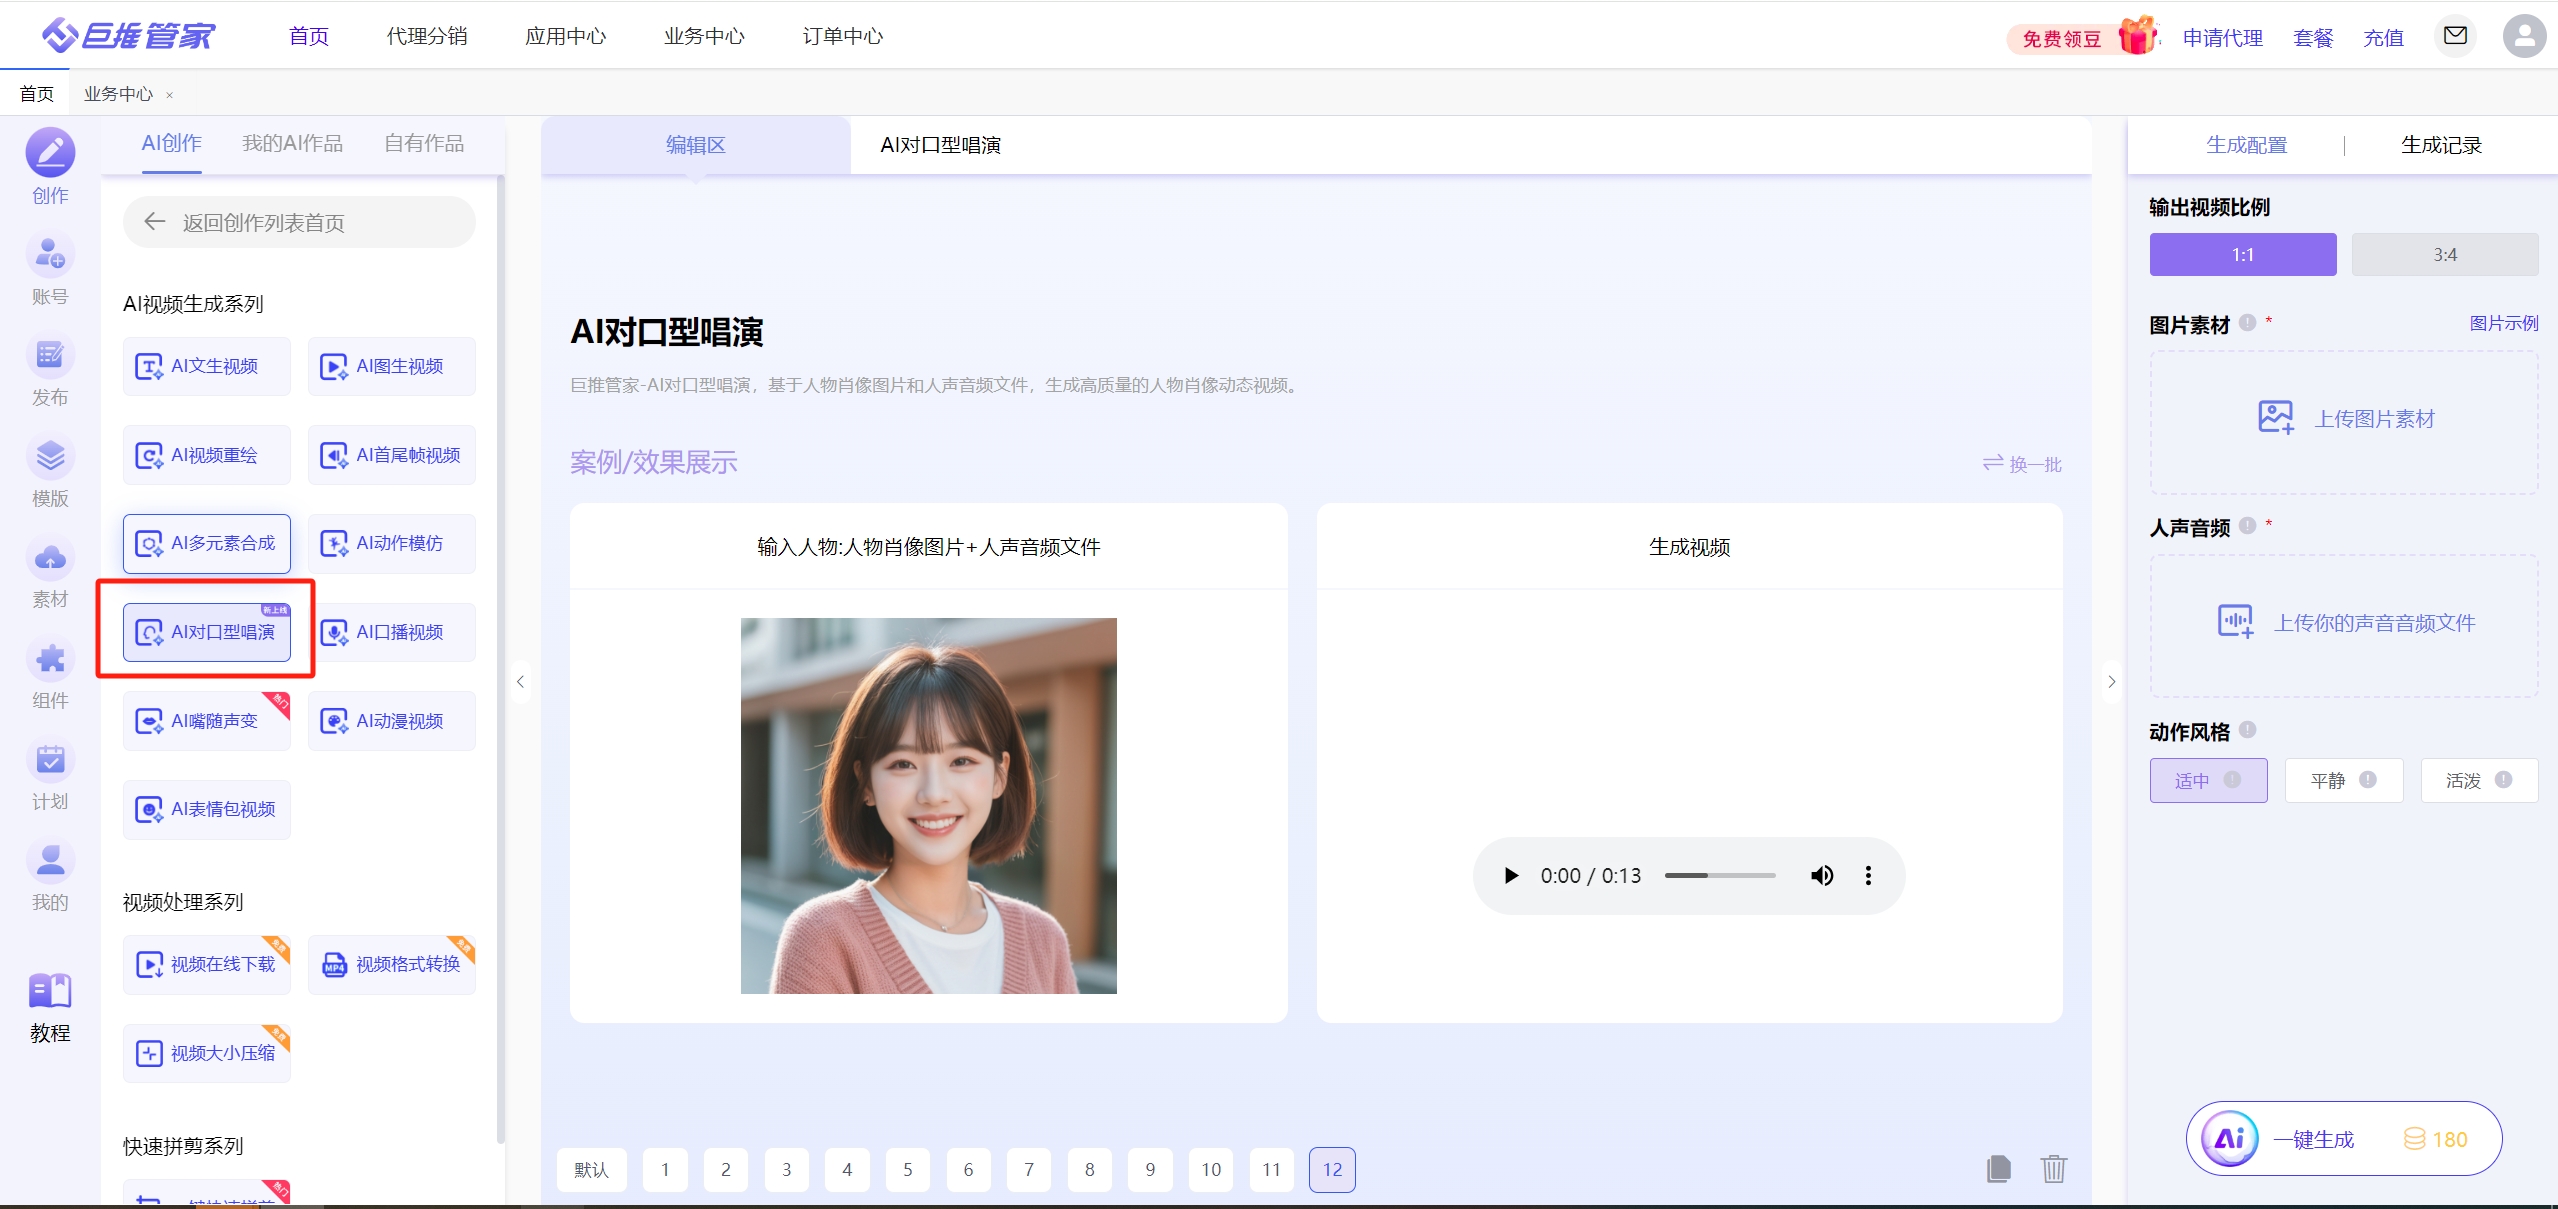Open the 教程 tutorial book icon
Screen dimensions: 2558x1209
(x=50, y=993)
